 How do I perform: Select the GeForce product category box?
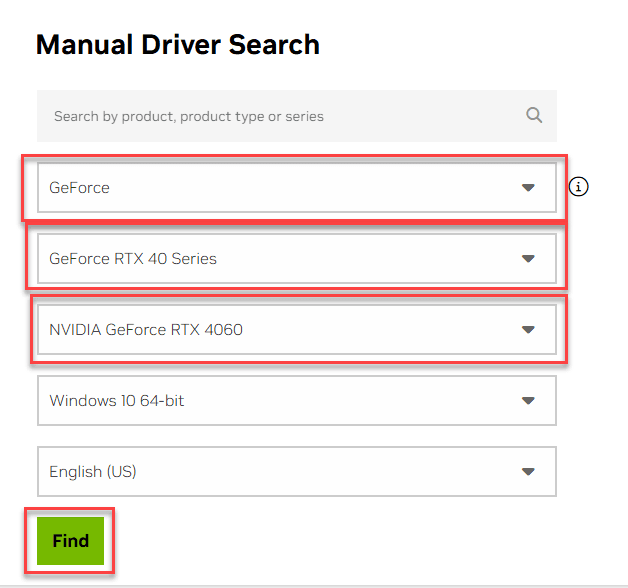point(280,188)
